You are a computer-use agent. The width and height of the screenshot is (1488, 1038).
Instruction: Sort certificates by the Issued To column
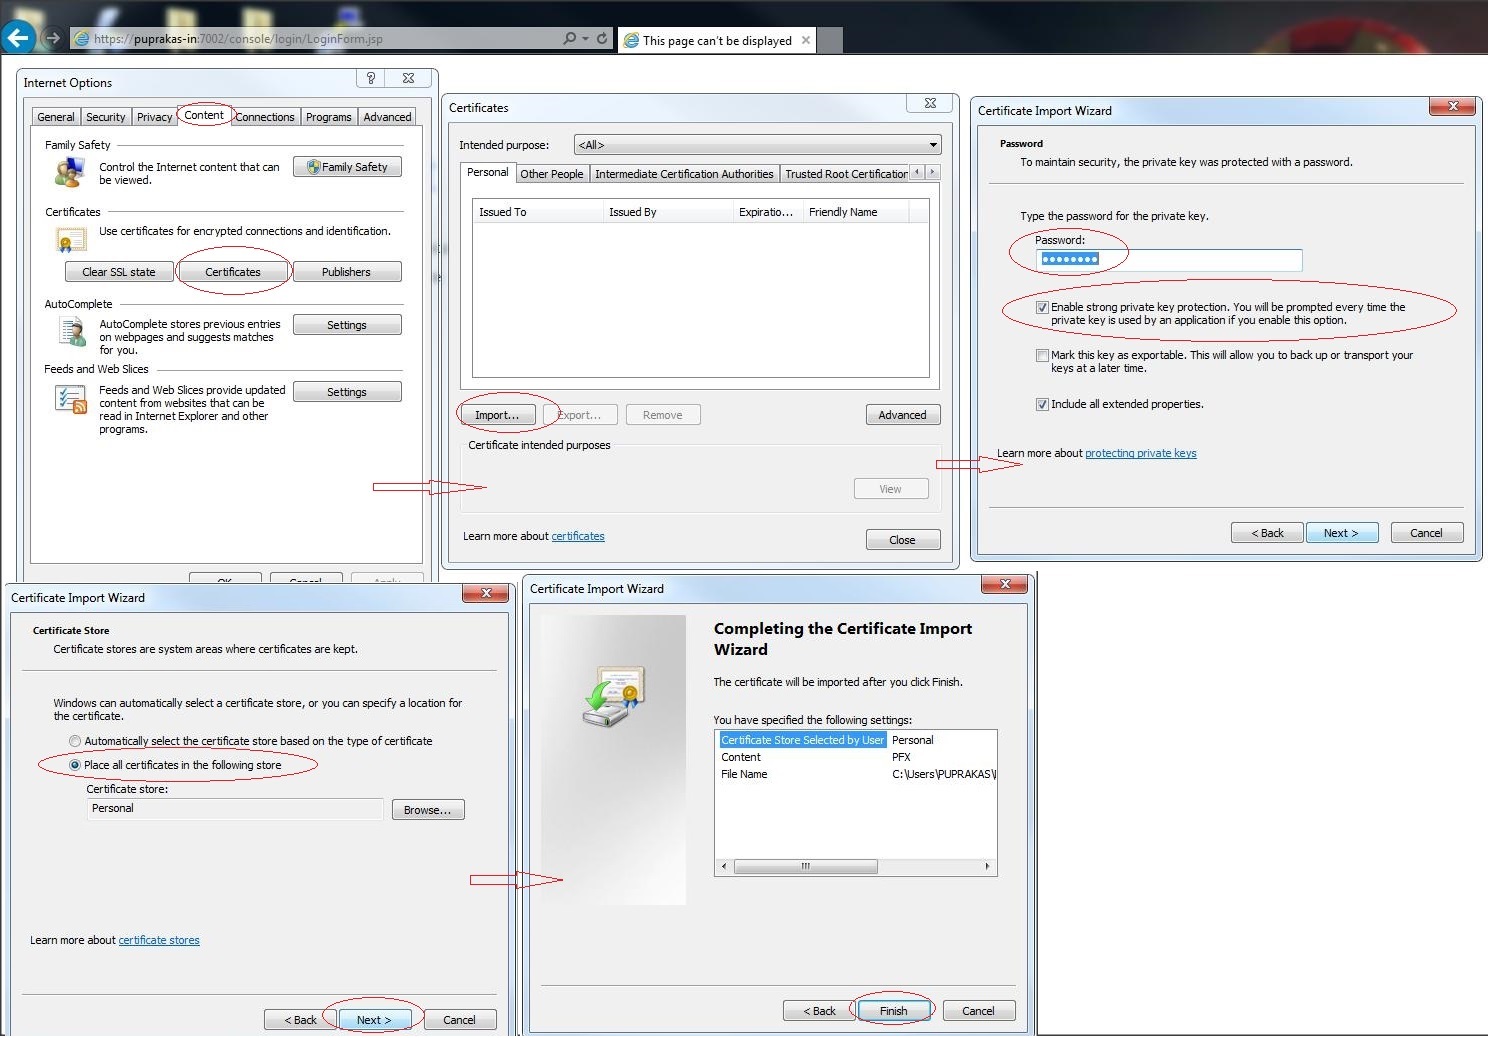[537, 212]
